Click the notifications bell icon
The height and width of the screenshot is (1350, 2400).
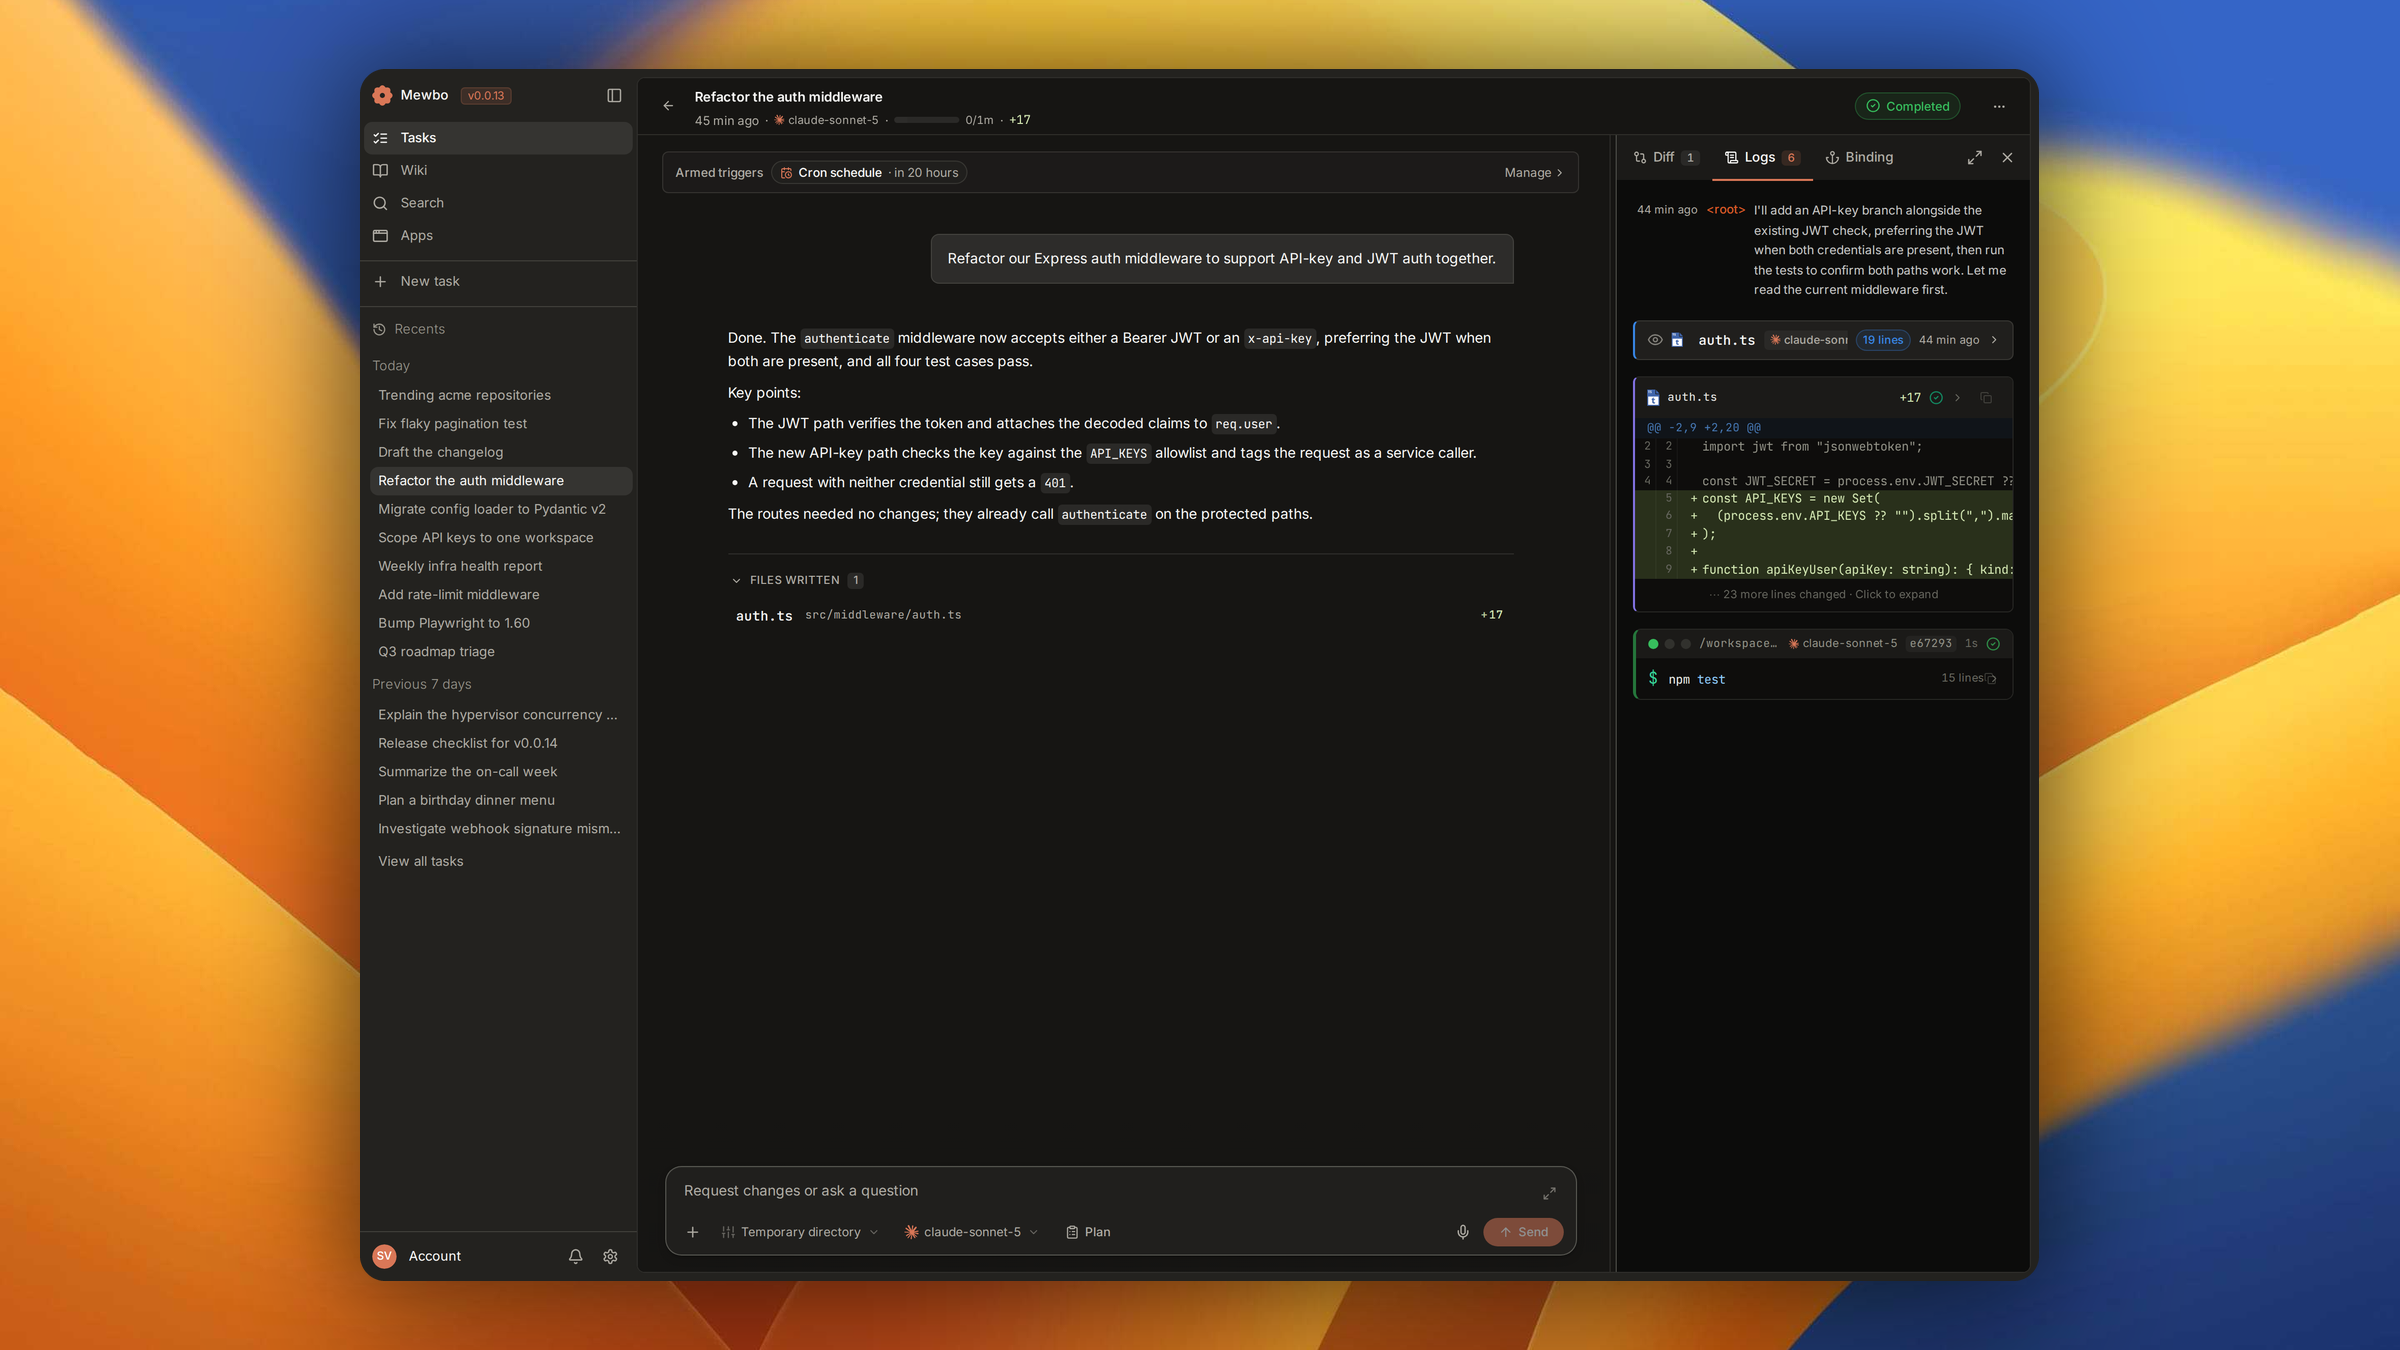point(575,1256)
